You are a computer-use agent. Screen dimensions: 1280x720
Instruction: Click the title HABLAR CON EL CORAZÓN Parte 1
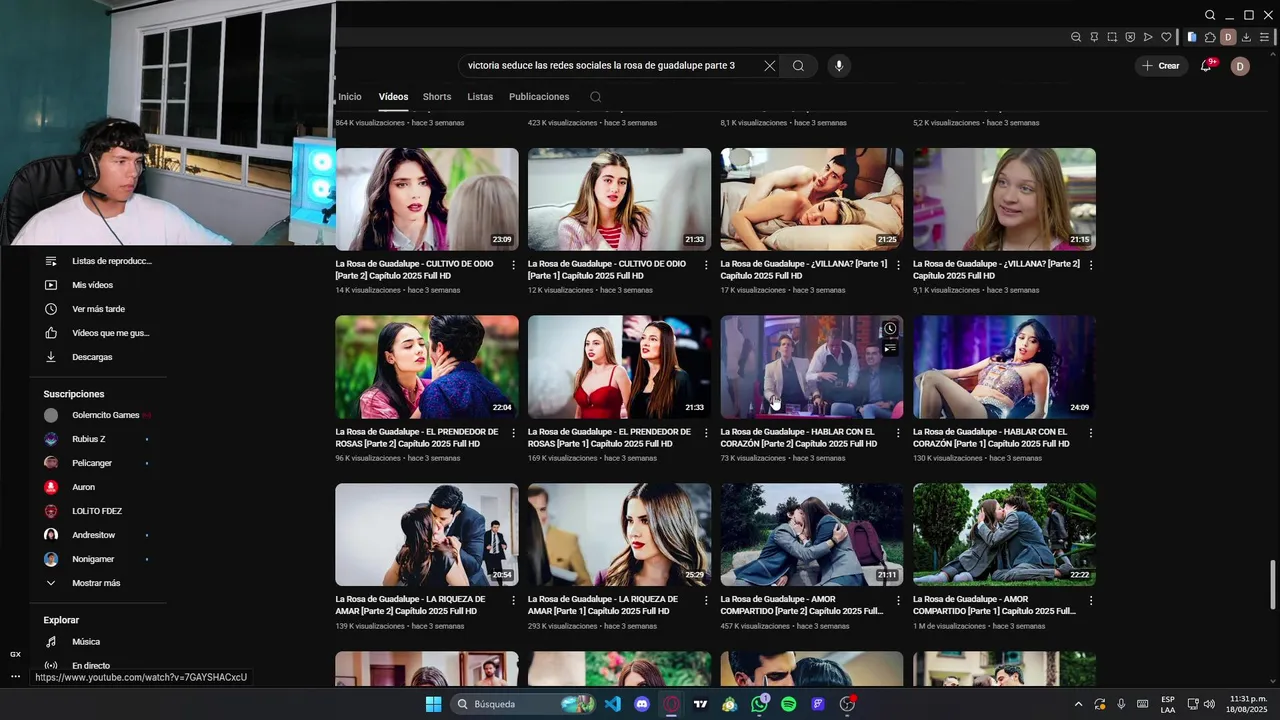[991, 437]
